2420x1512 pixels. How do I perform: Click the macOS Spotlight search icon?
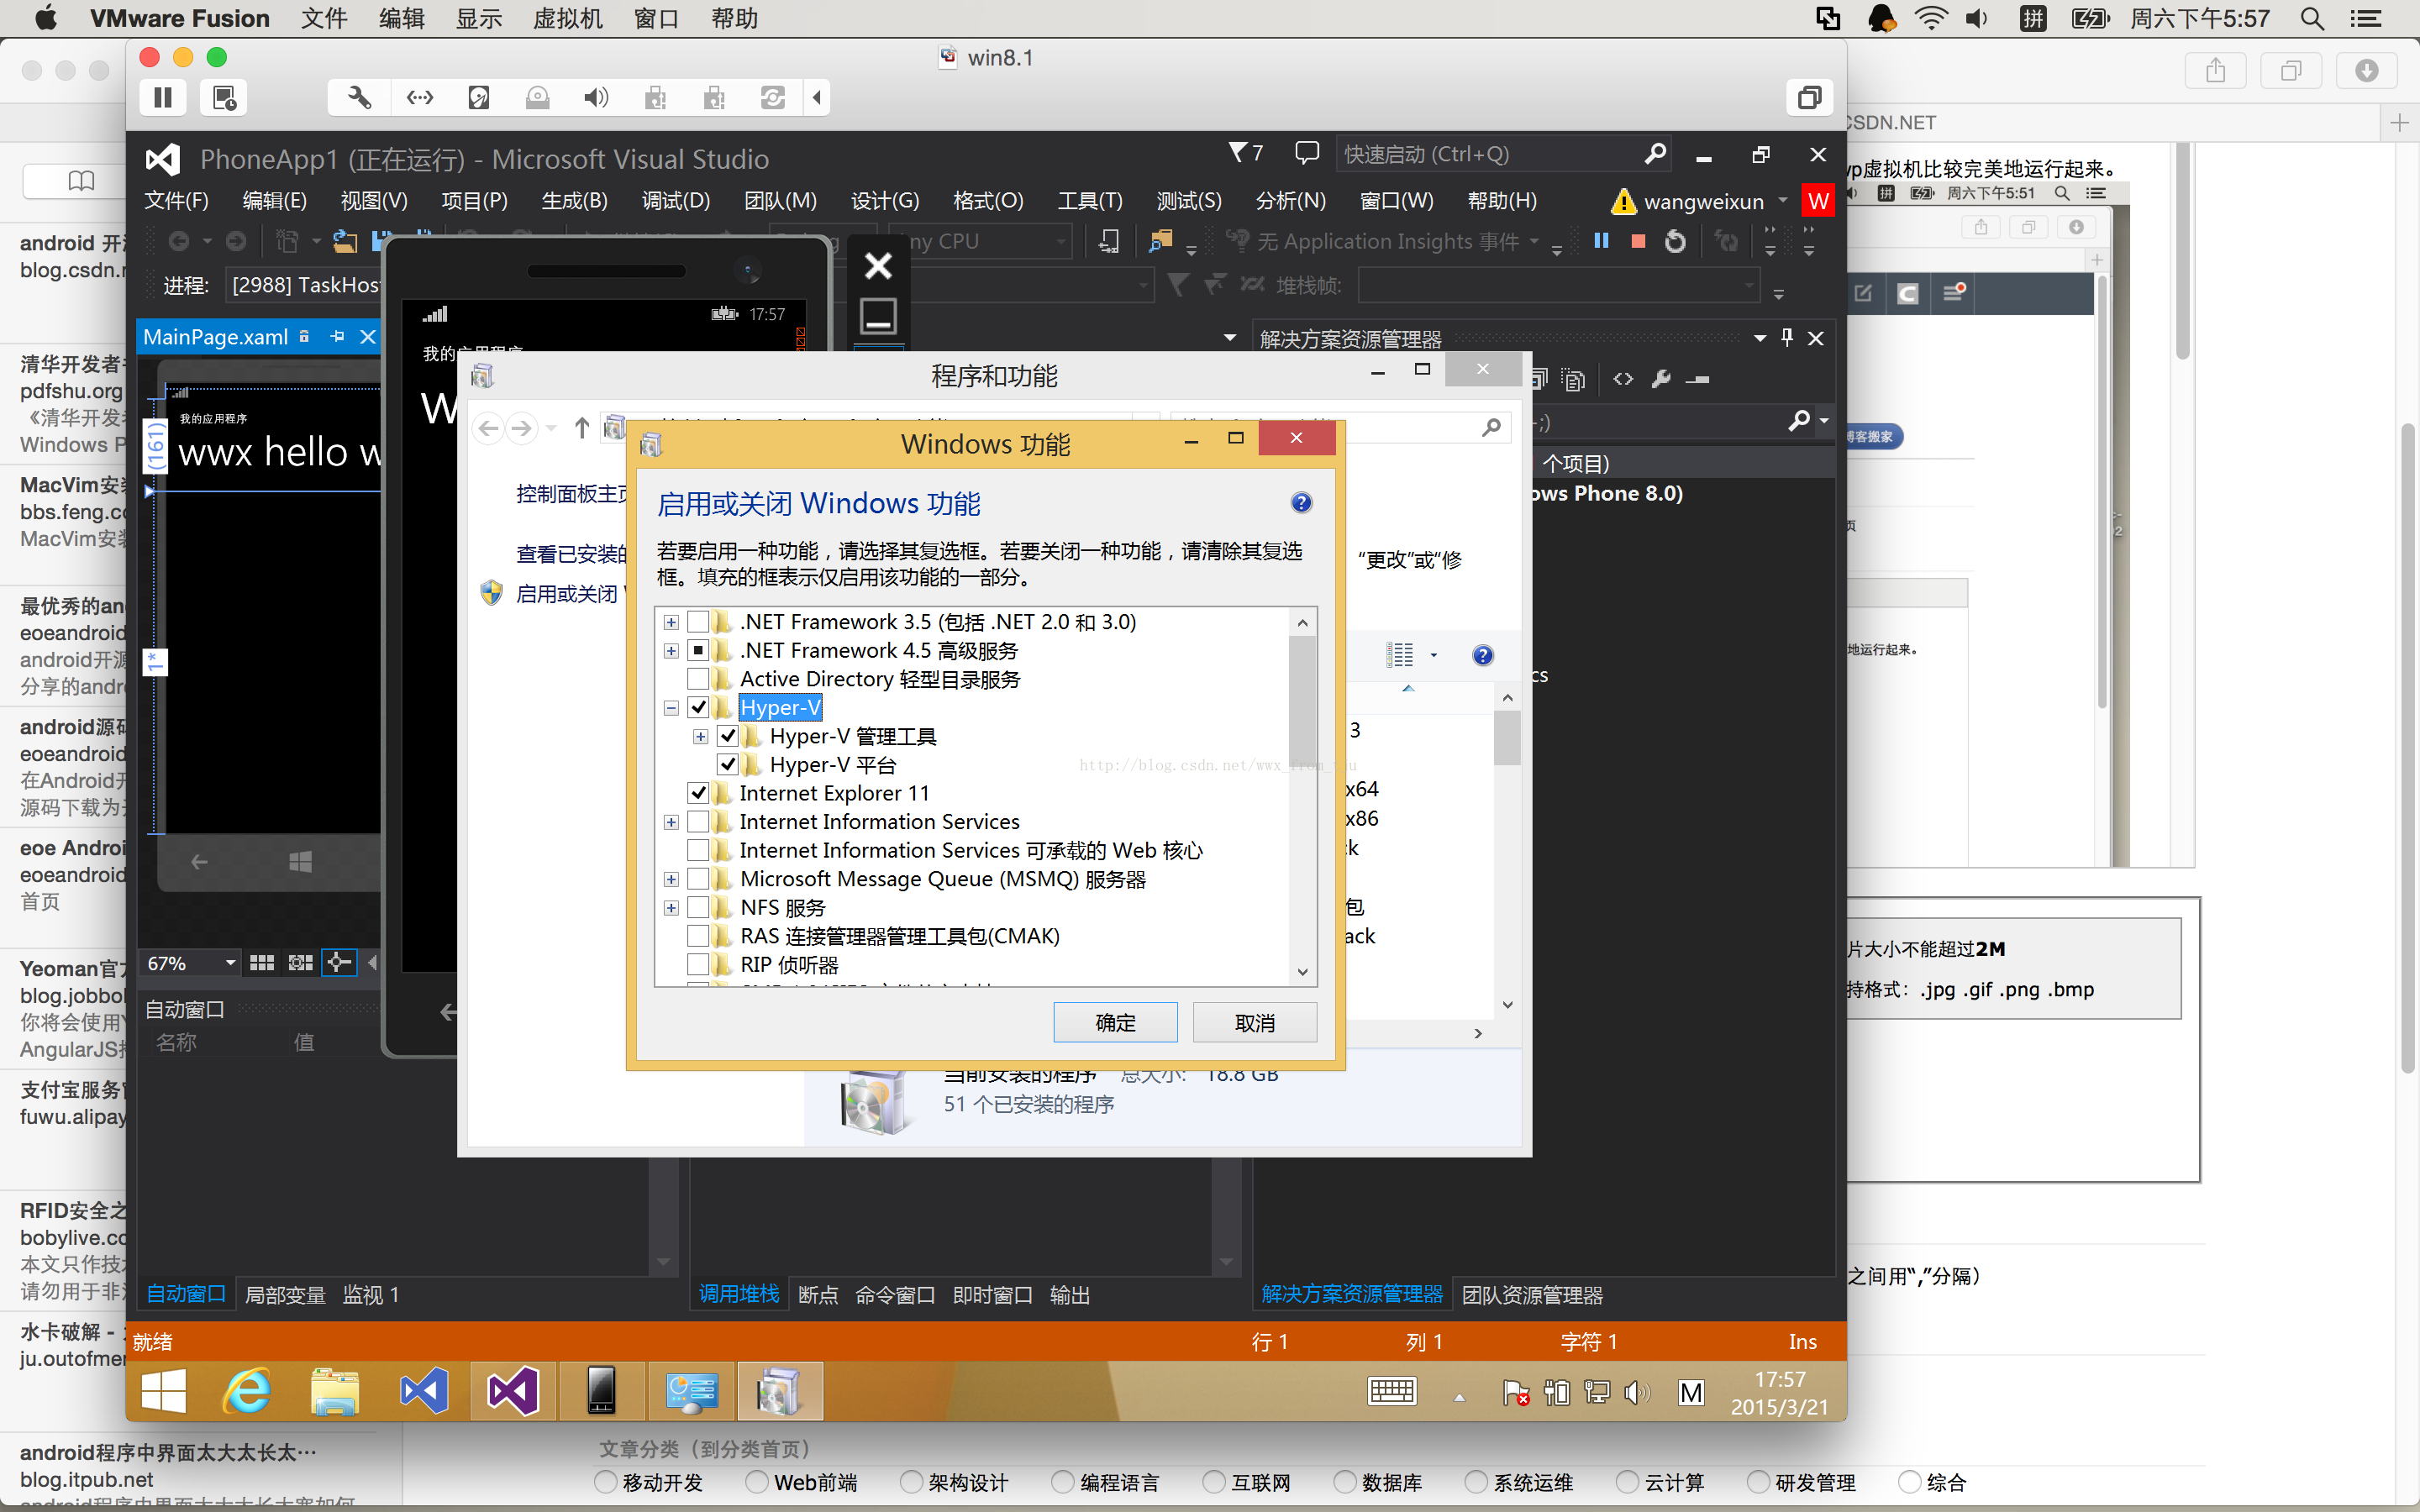(2312, 18)
